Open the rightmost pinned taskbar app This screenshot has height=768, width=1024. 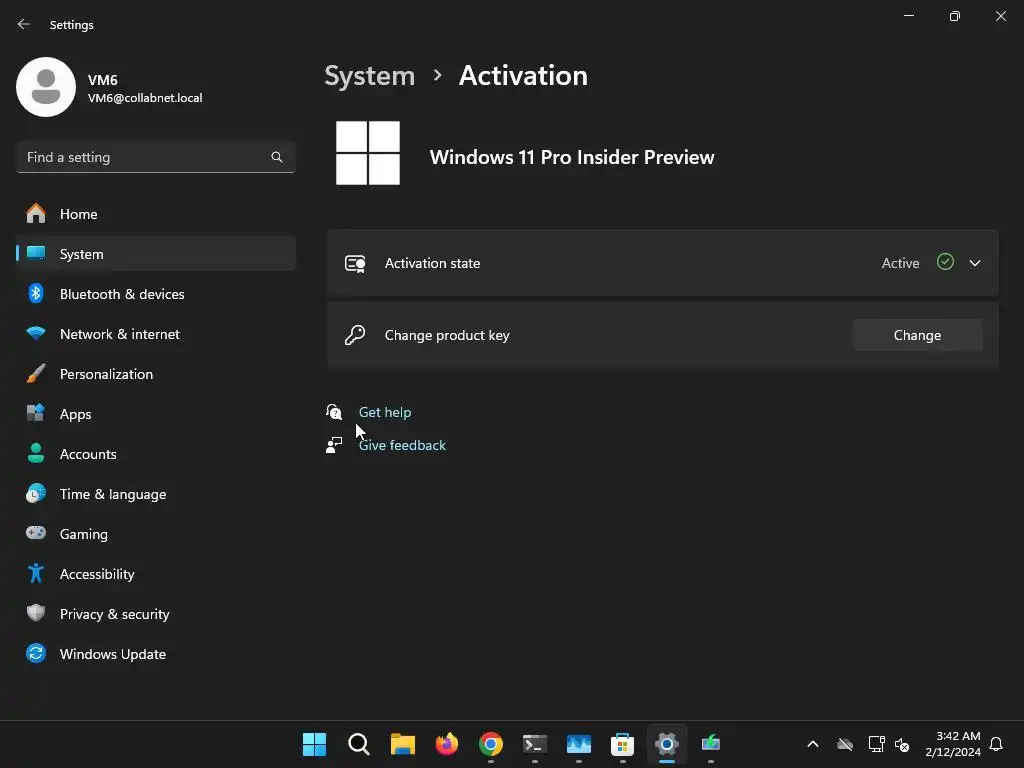pos(711,744)
